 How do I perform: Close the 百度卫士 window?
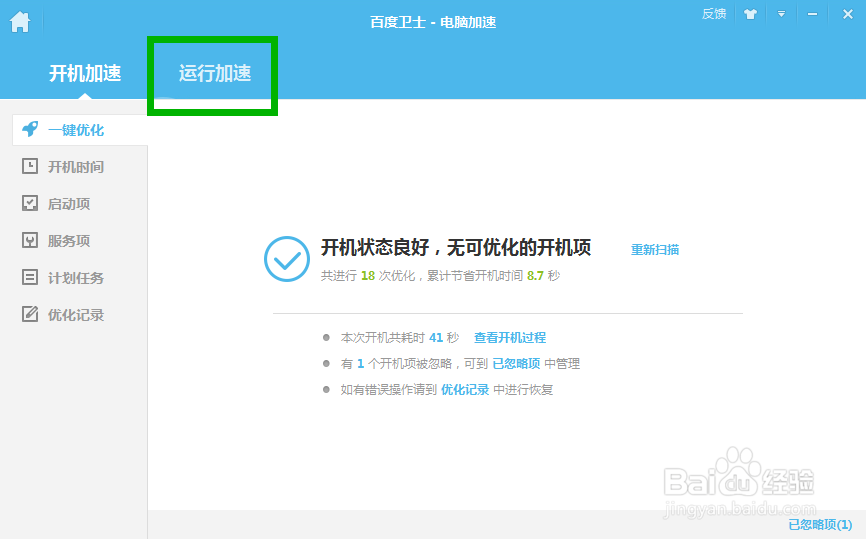click(x=848, y=14)
